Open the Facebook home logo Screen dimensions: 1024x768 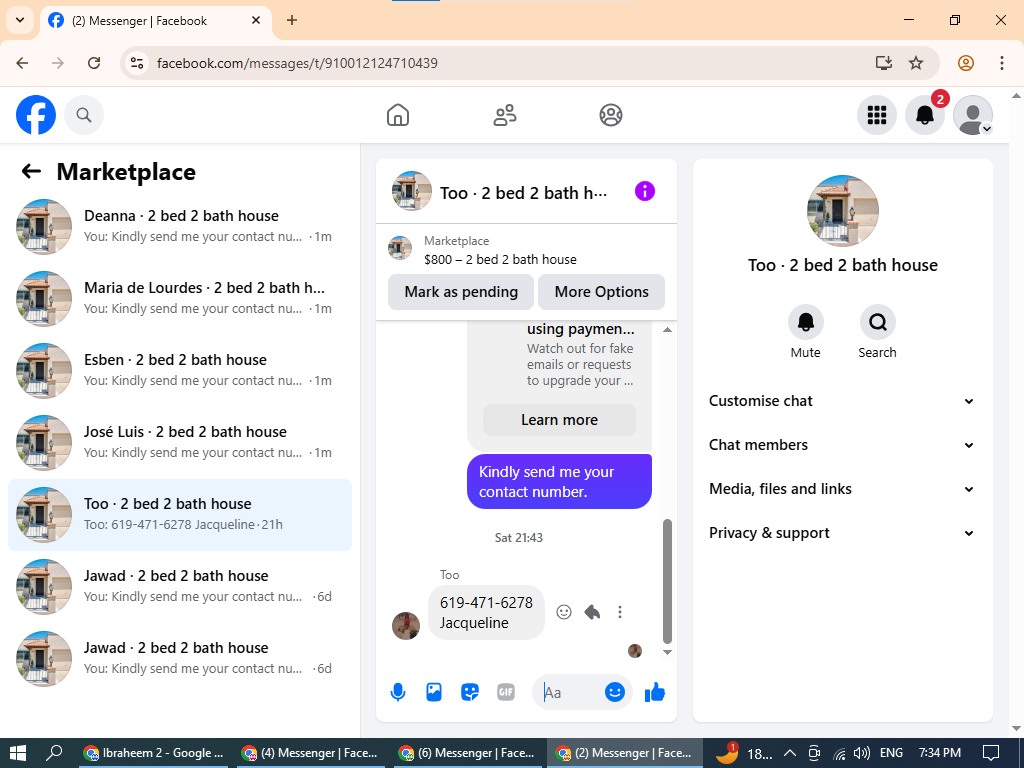coord(36,115)
